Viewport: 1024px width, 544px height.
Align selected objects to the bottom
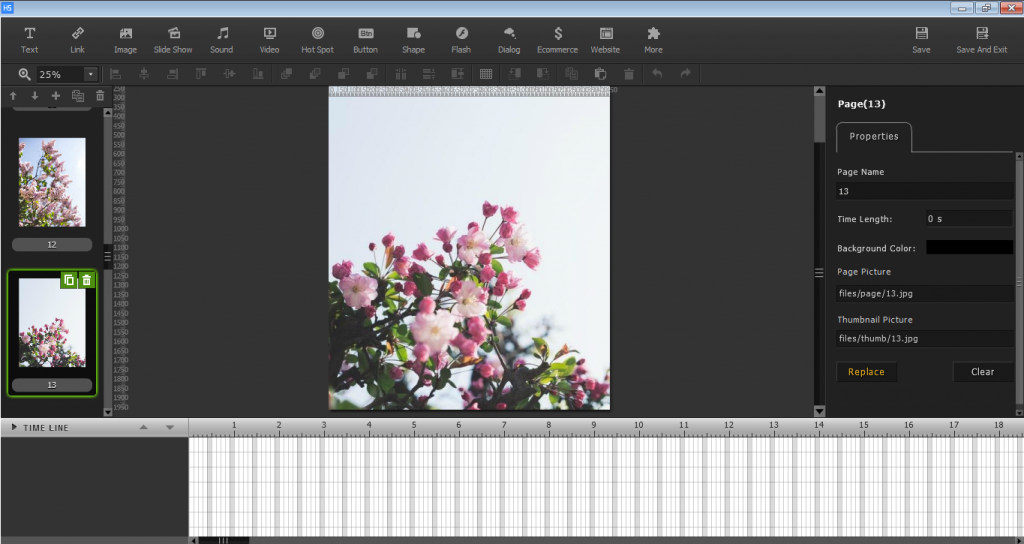[x=258, y=74]
